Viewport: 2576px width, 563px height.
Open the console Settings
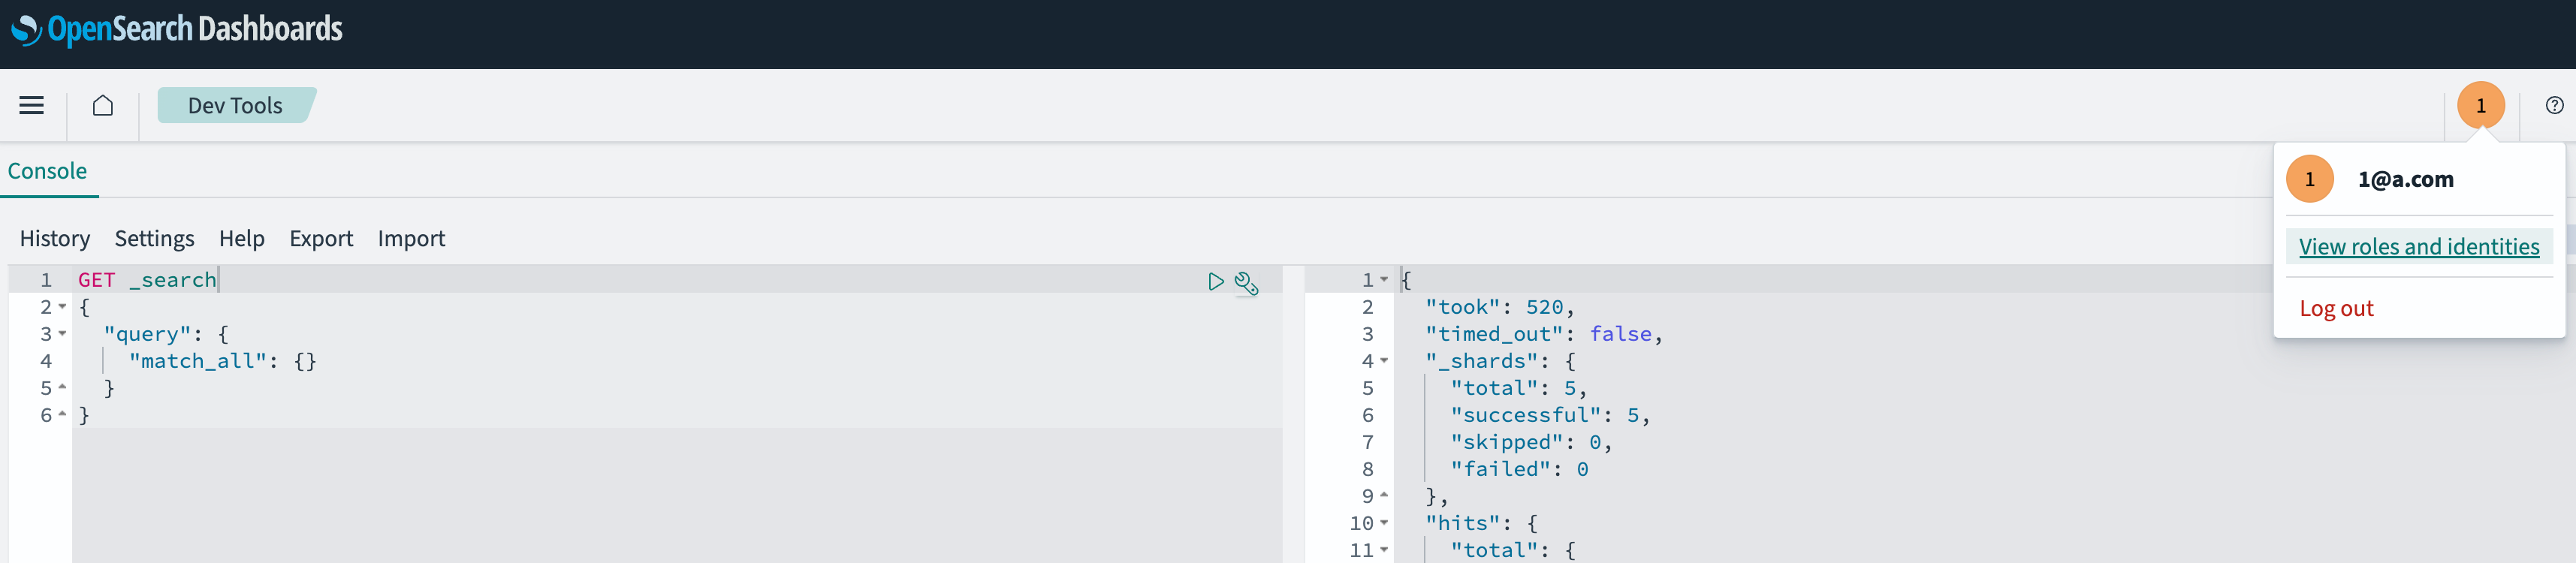pos(154,238)
